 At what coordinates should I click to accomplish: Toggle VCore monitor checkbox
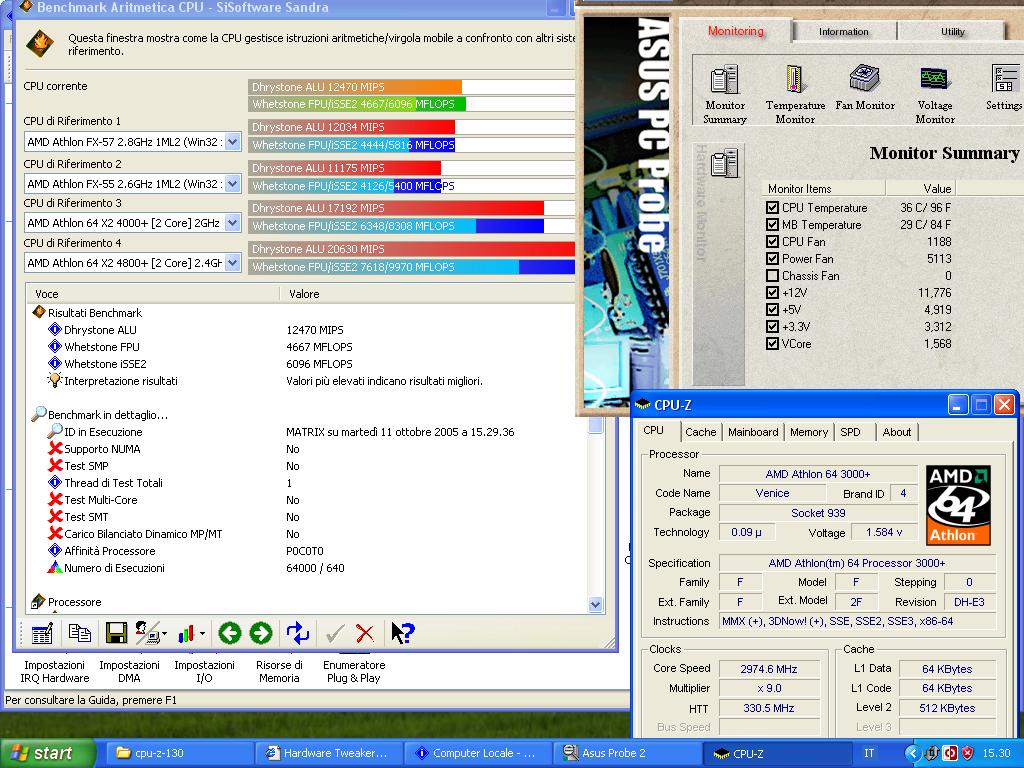click(x=772, y=344)
